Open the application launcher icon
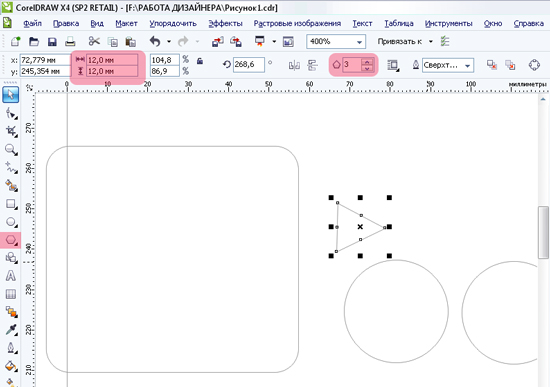Viewport: 550px width, 387px height. 260,41
